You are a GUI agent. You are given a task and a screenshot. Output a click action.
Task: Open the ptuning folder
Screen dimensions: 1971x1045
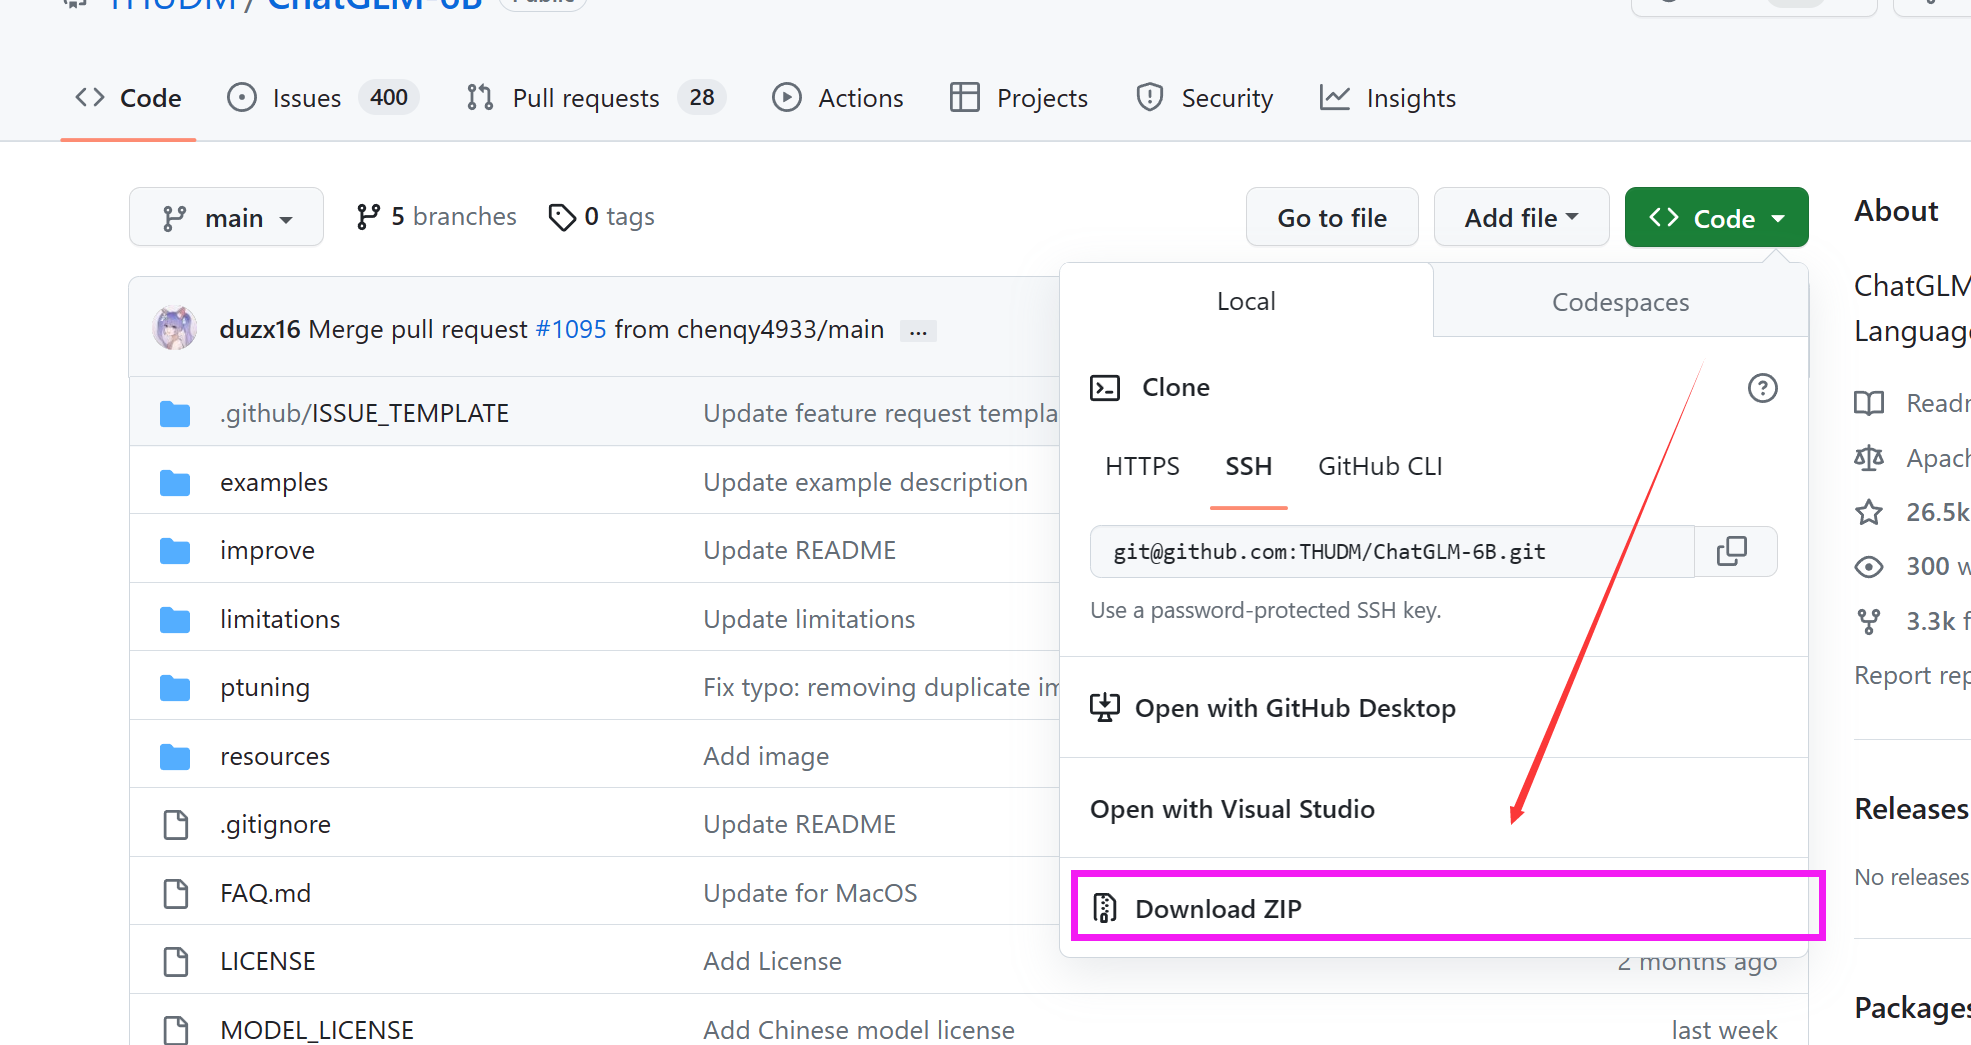(265, 688)
